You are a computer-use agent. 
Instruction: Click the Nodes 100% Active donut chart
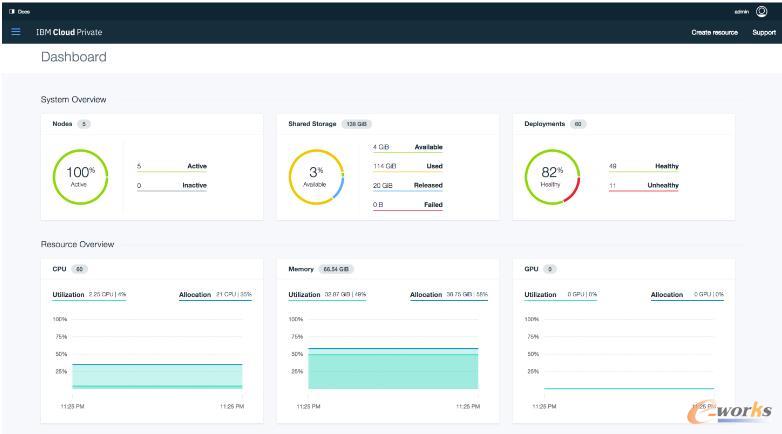[80, 176]
